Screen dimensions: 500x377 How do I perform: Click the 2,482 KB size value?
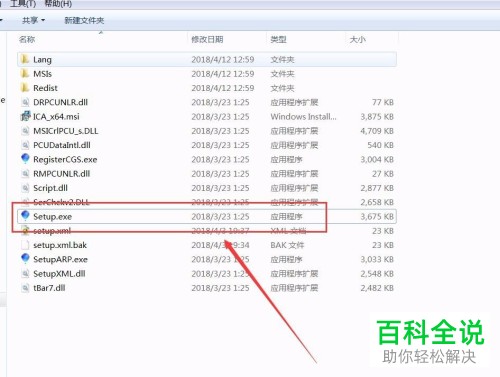tap(377, 288)
